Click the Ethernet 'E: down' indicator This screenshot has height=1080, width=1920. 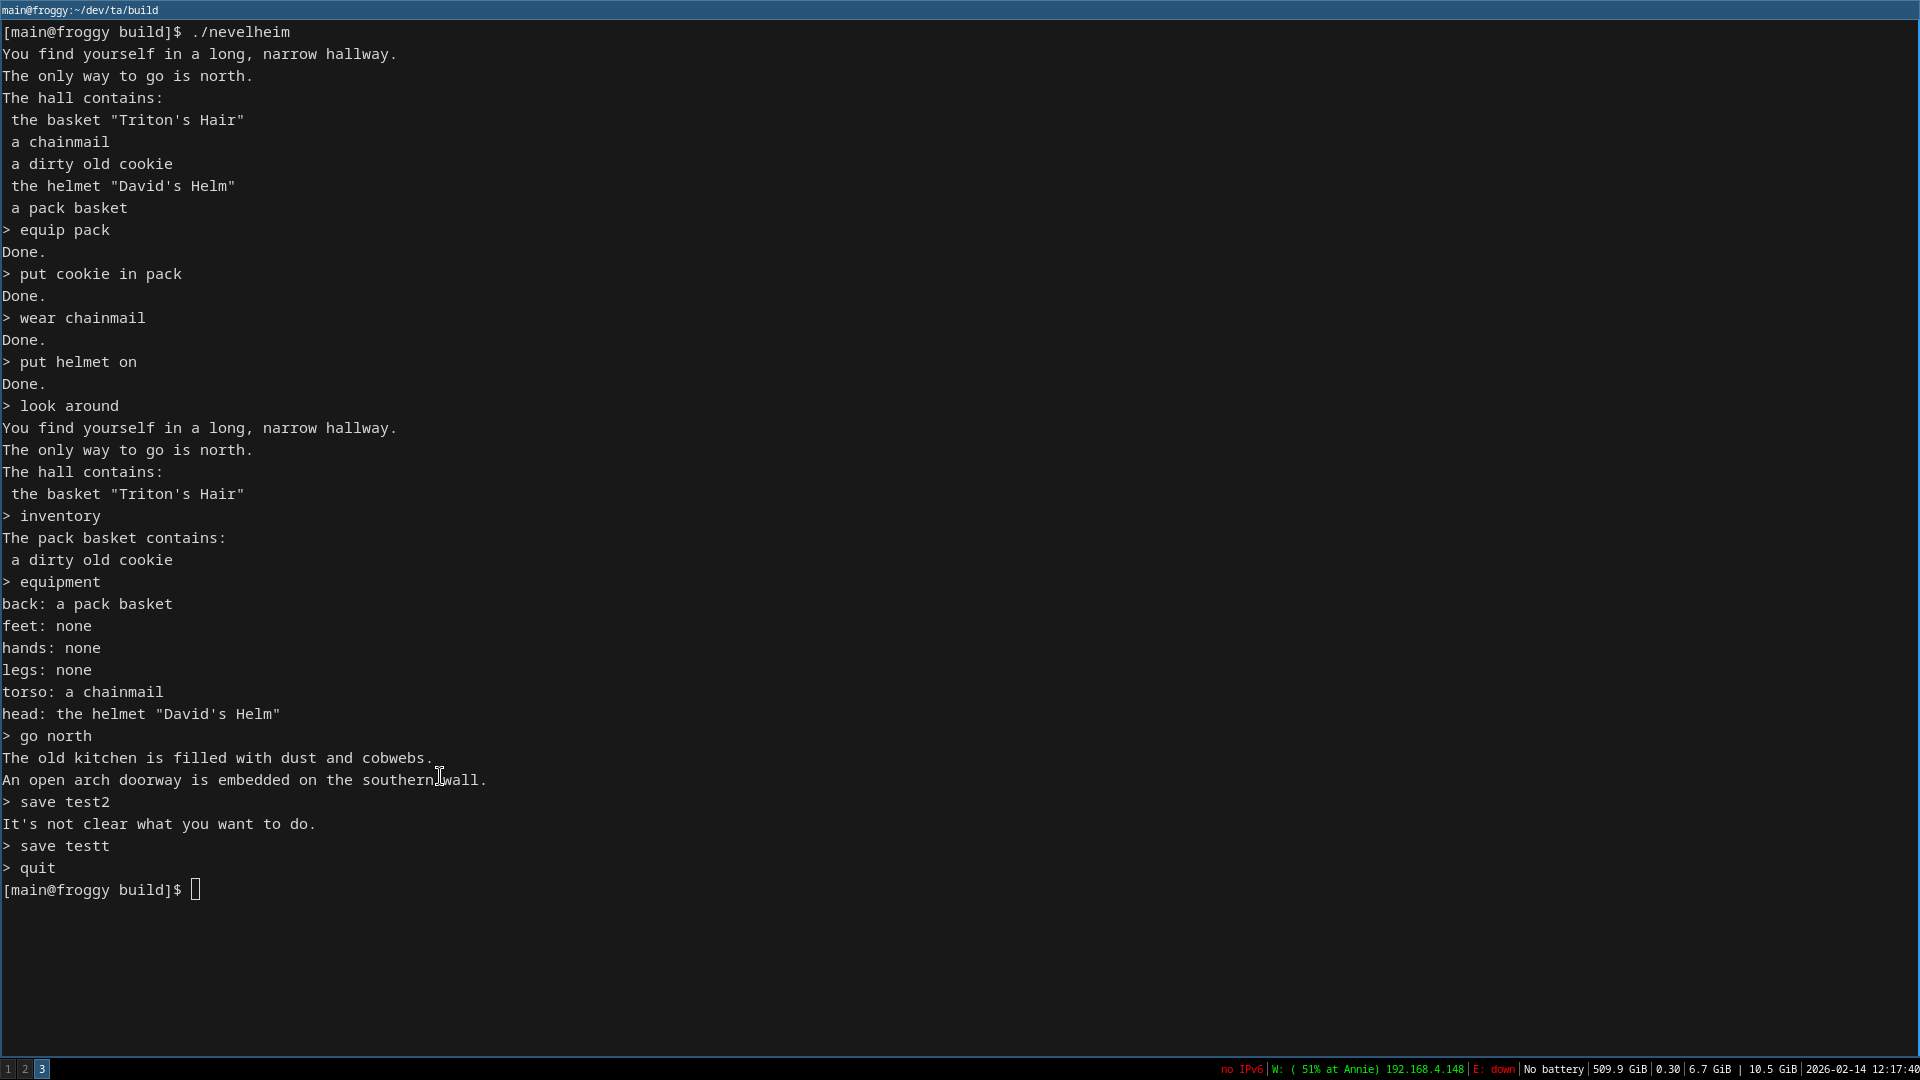(1493, 1069)
